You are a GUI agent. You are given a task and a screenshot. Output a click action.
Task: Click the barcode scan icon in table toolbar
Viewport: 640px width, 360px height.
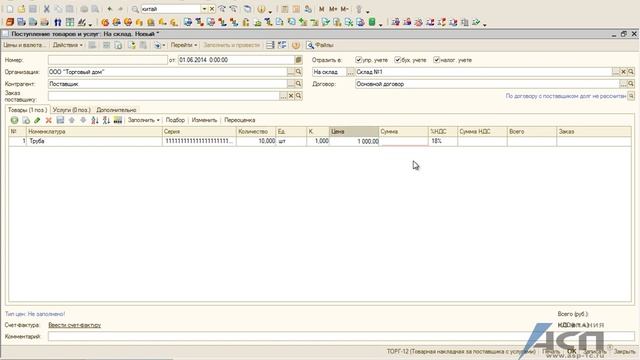pos(118,120)
